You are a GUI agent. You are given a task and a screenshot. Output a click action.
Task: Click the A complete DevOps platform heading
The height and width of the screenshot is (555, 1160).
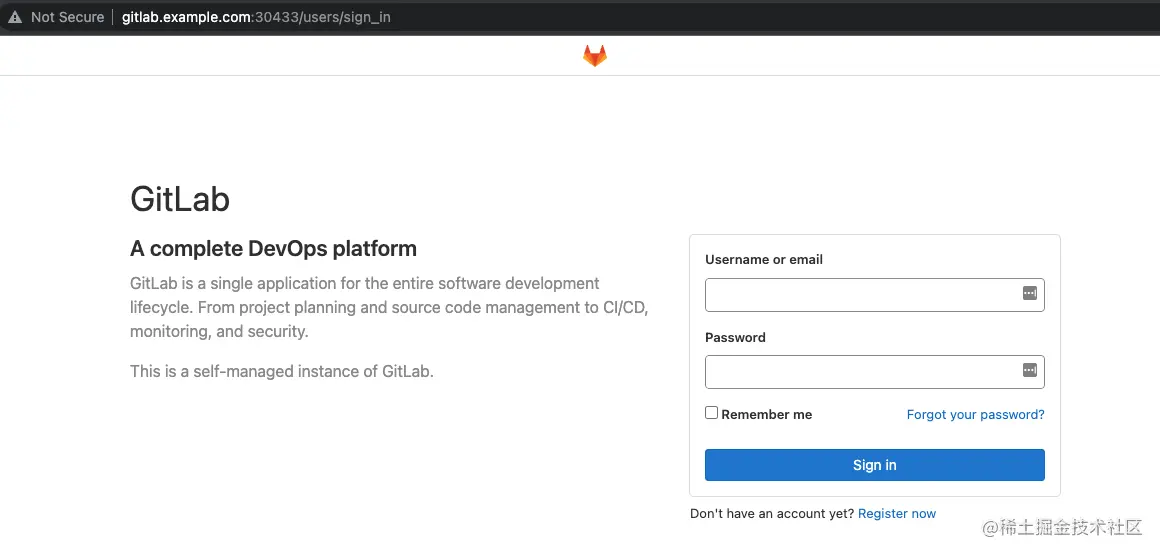[x=274, y=249]
